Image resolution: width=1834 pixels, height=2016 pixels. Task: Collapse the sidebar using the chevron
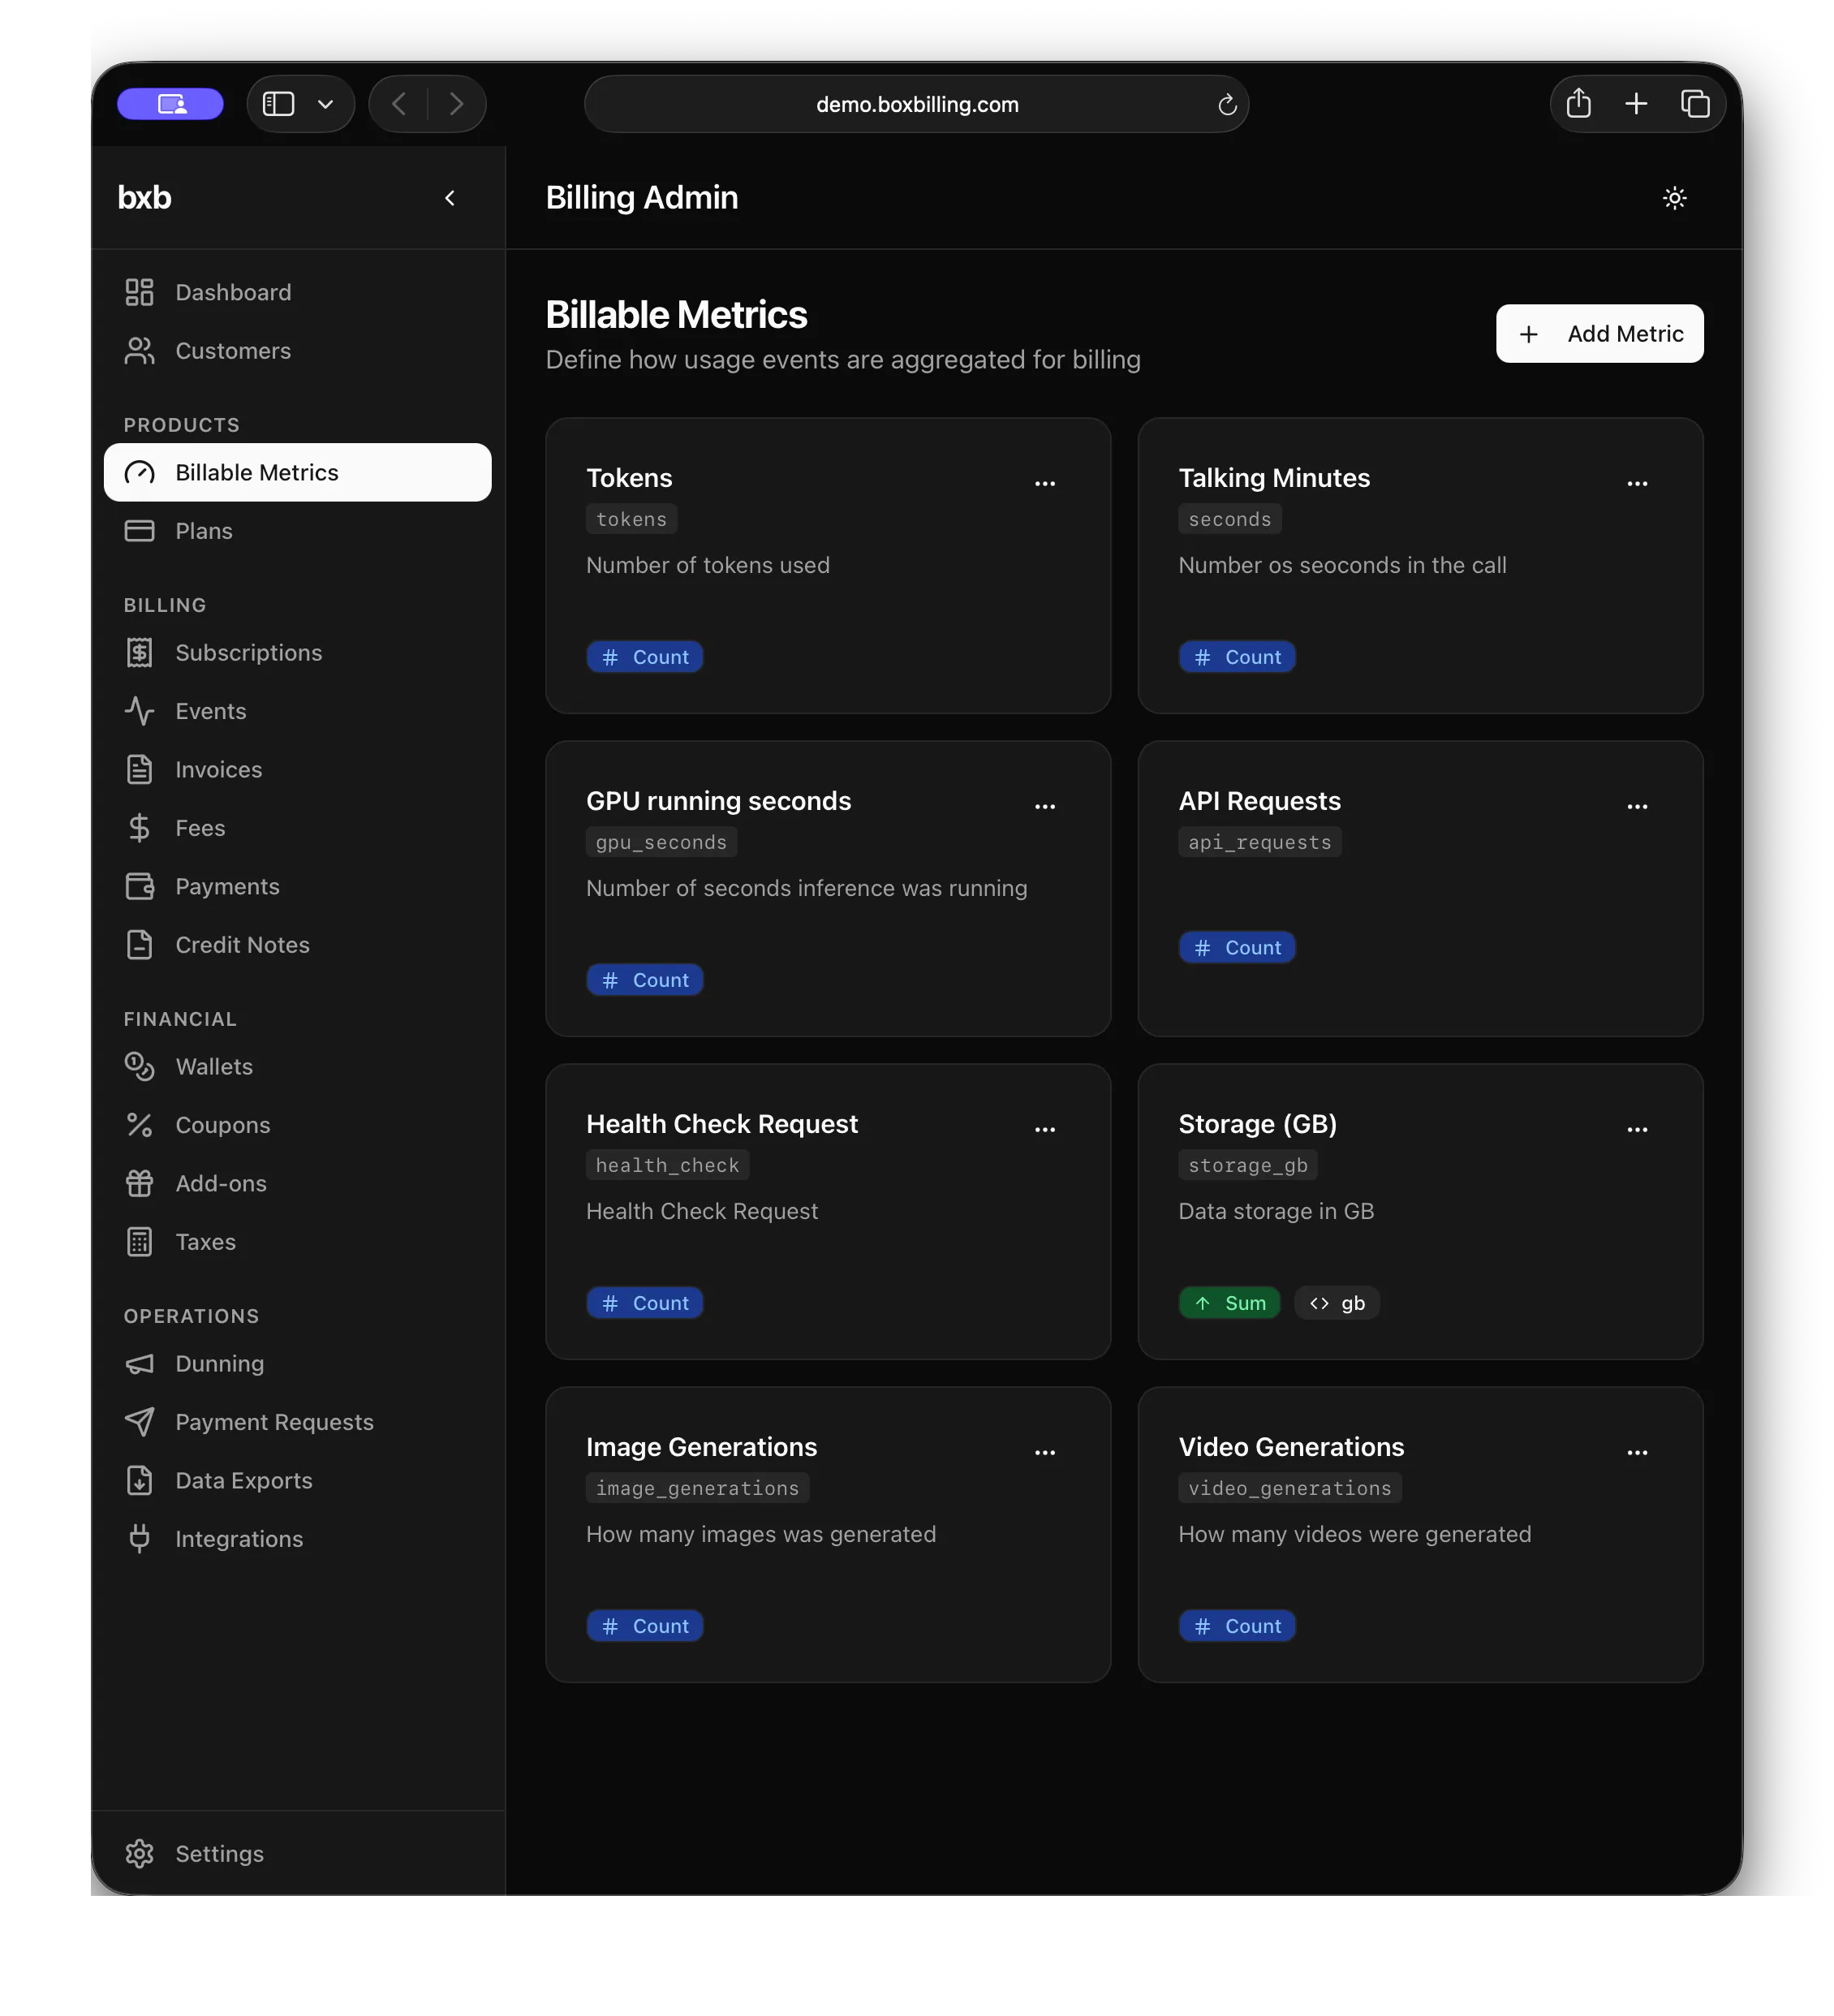point(450,198)
